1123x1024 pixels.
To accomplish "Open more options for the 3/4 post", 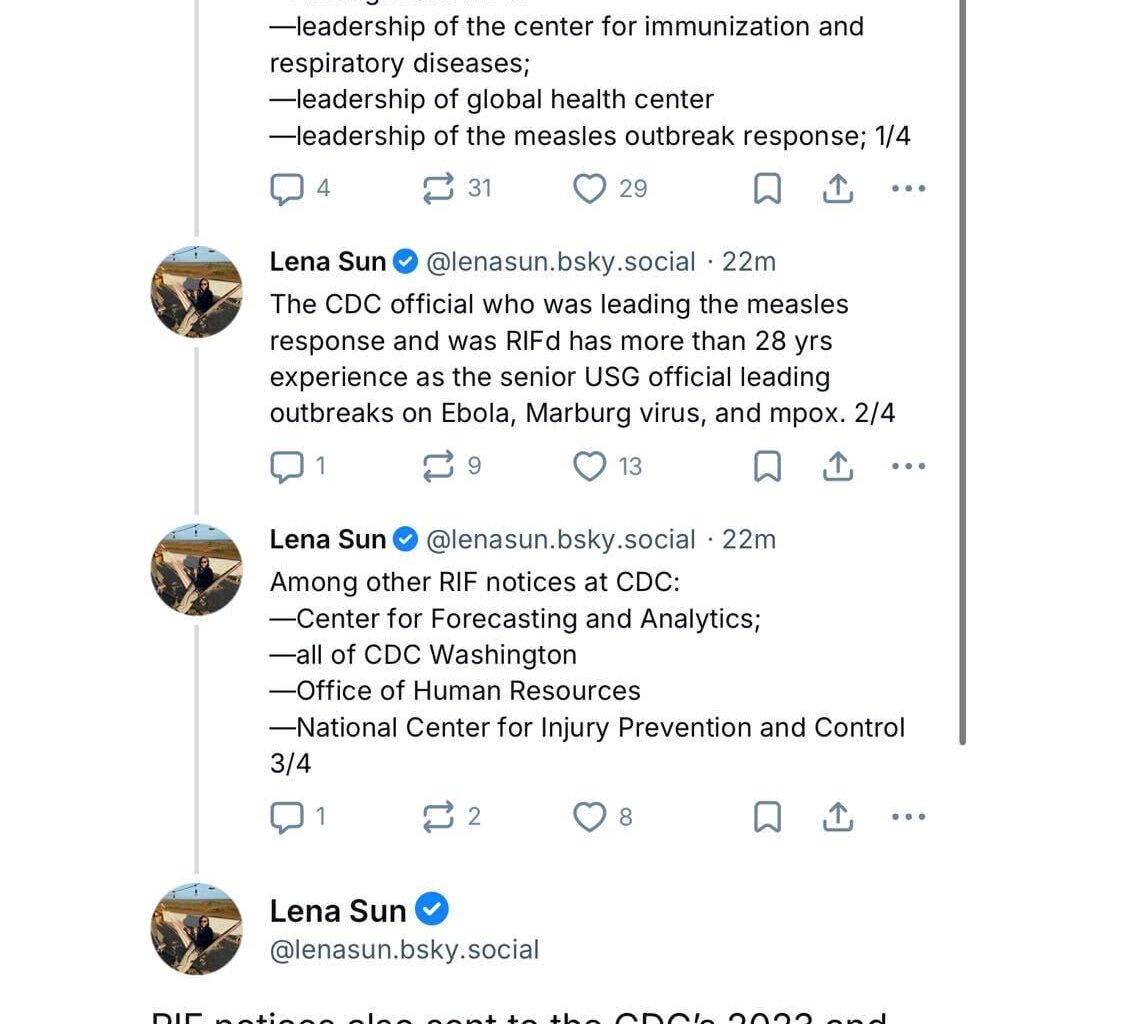I will coord(908,818).
